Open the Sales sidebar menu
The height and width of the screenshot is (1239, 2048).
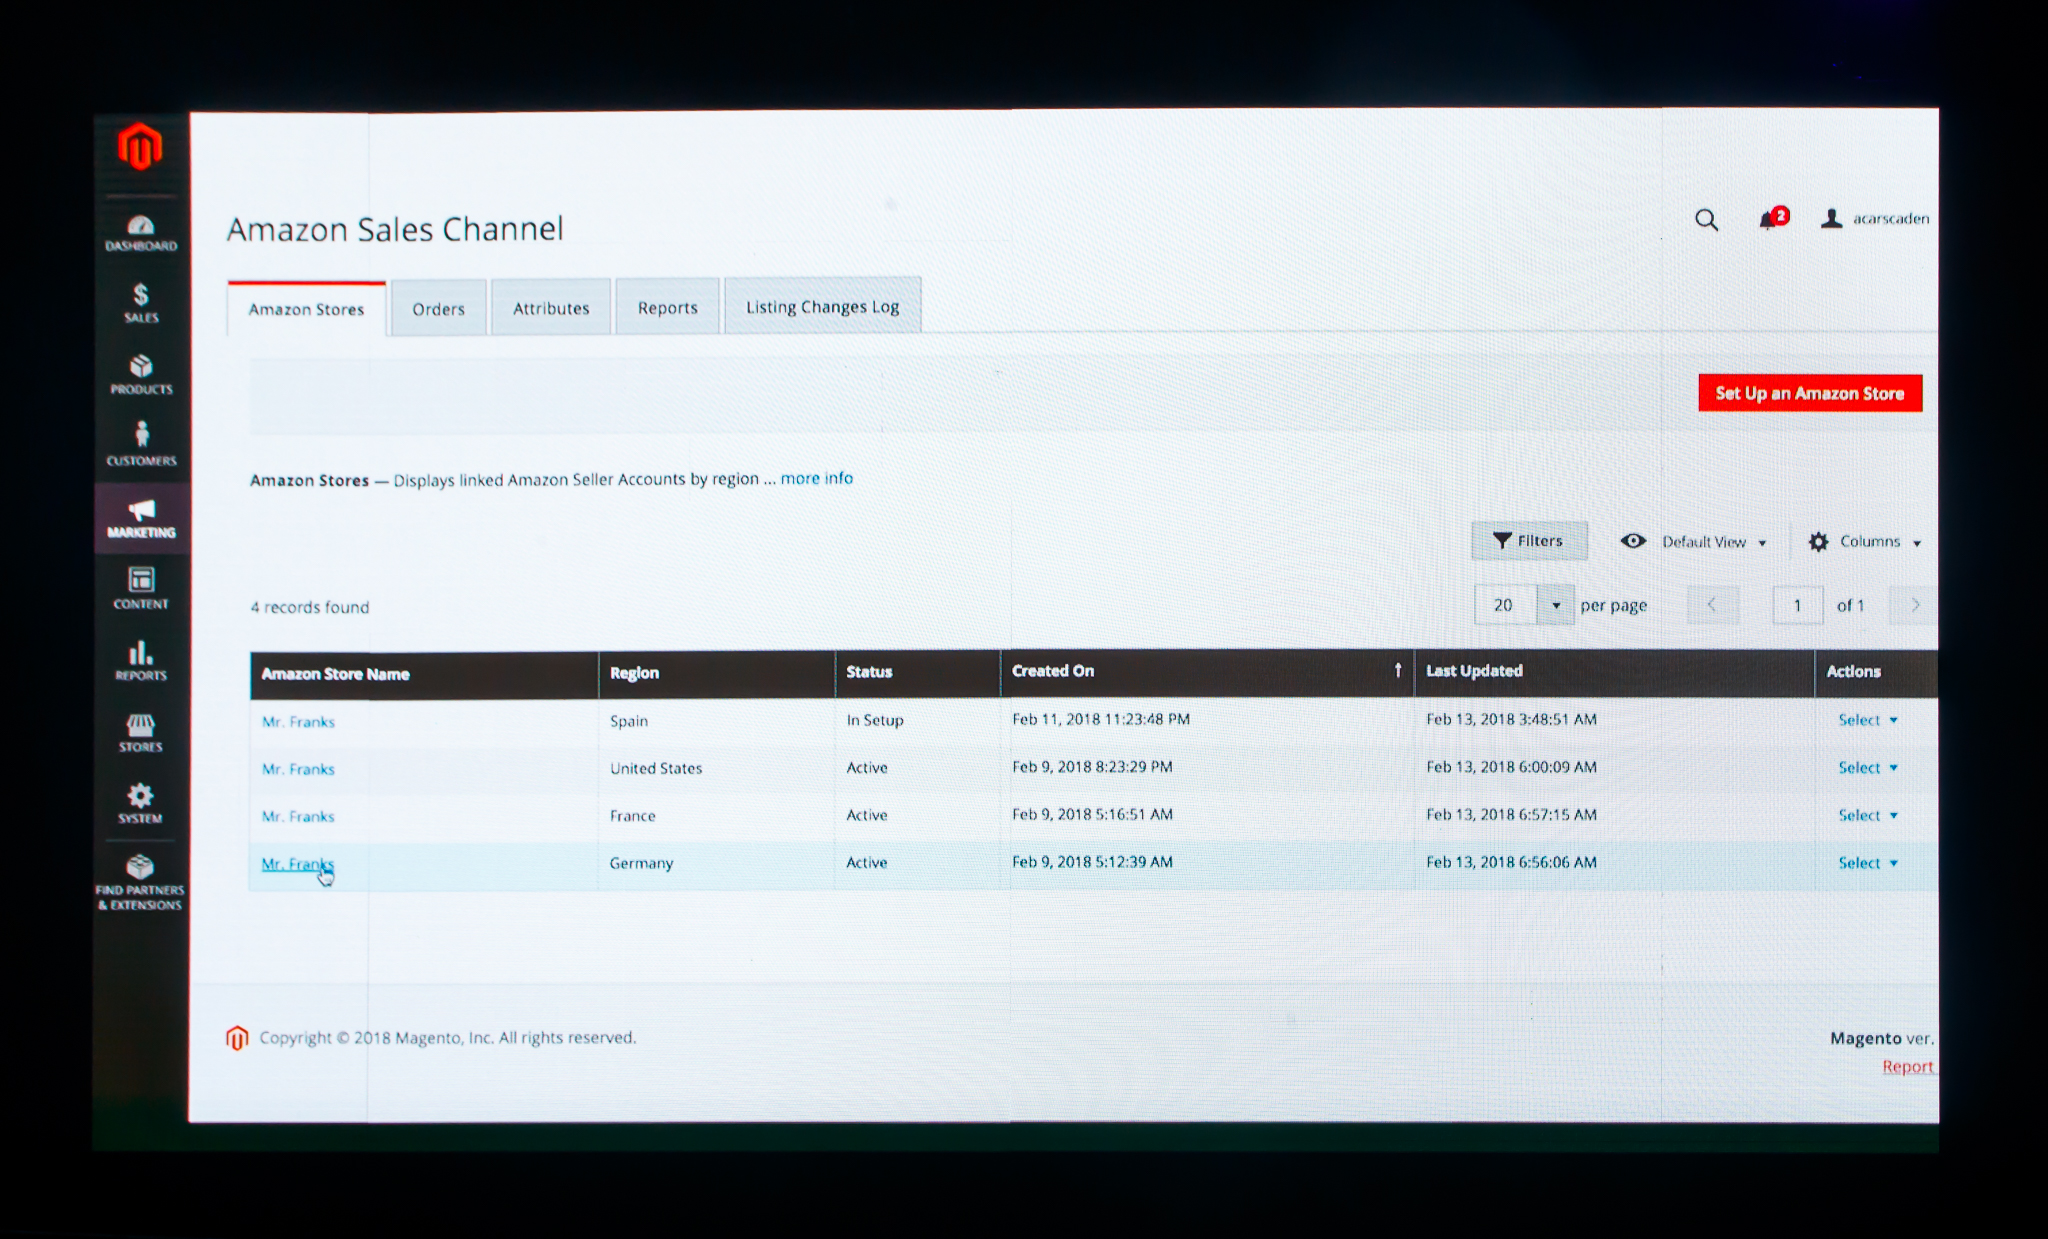(x=141, y=303)
